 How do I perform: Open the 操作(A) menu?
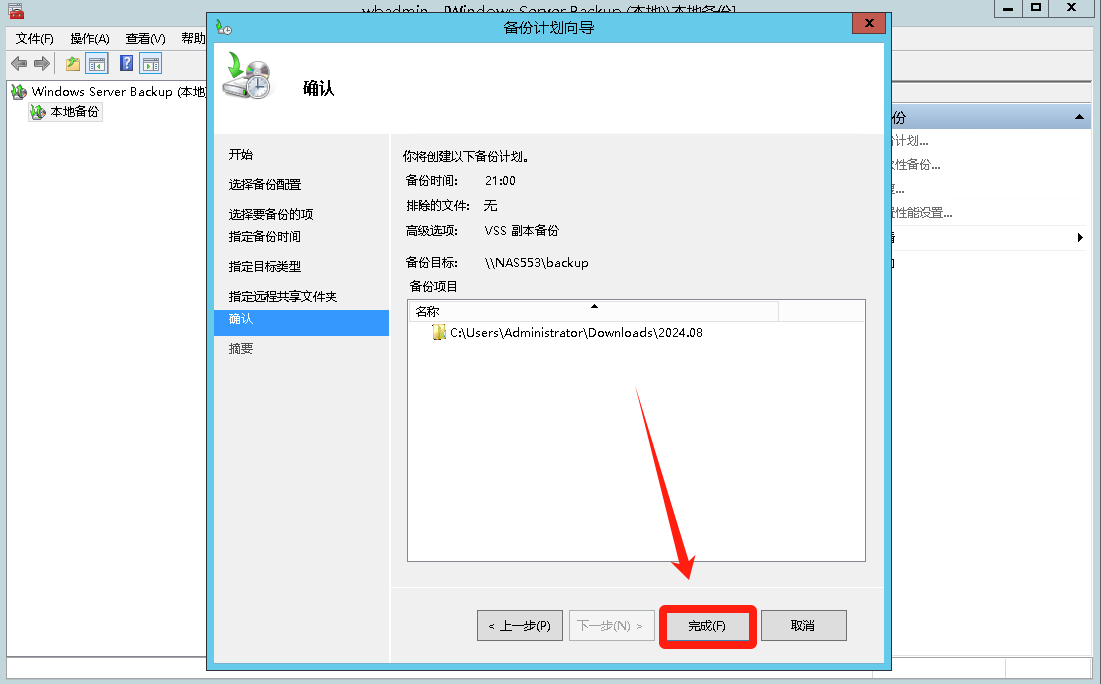[x=90, y=39]
